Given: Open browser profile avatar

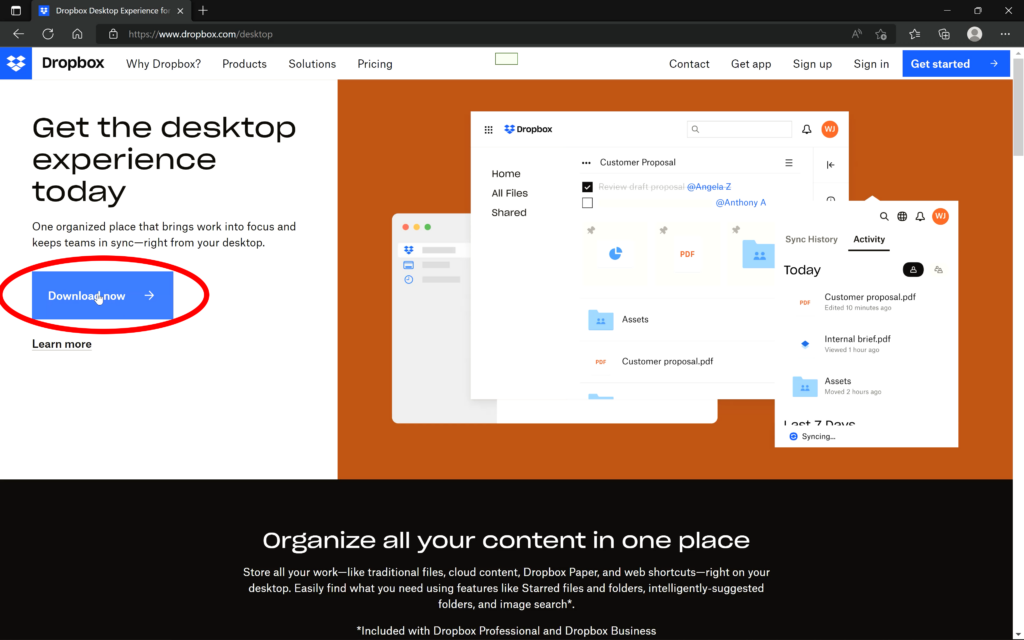Looking at the screenshot, I should coord(974,34).
